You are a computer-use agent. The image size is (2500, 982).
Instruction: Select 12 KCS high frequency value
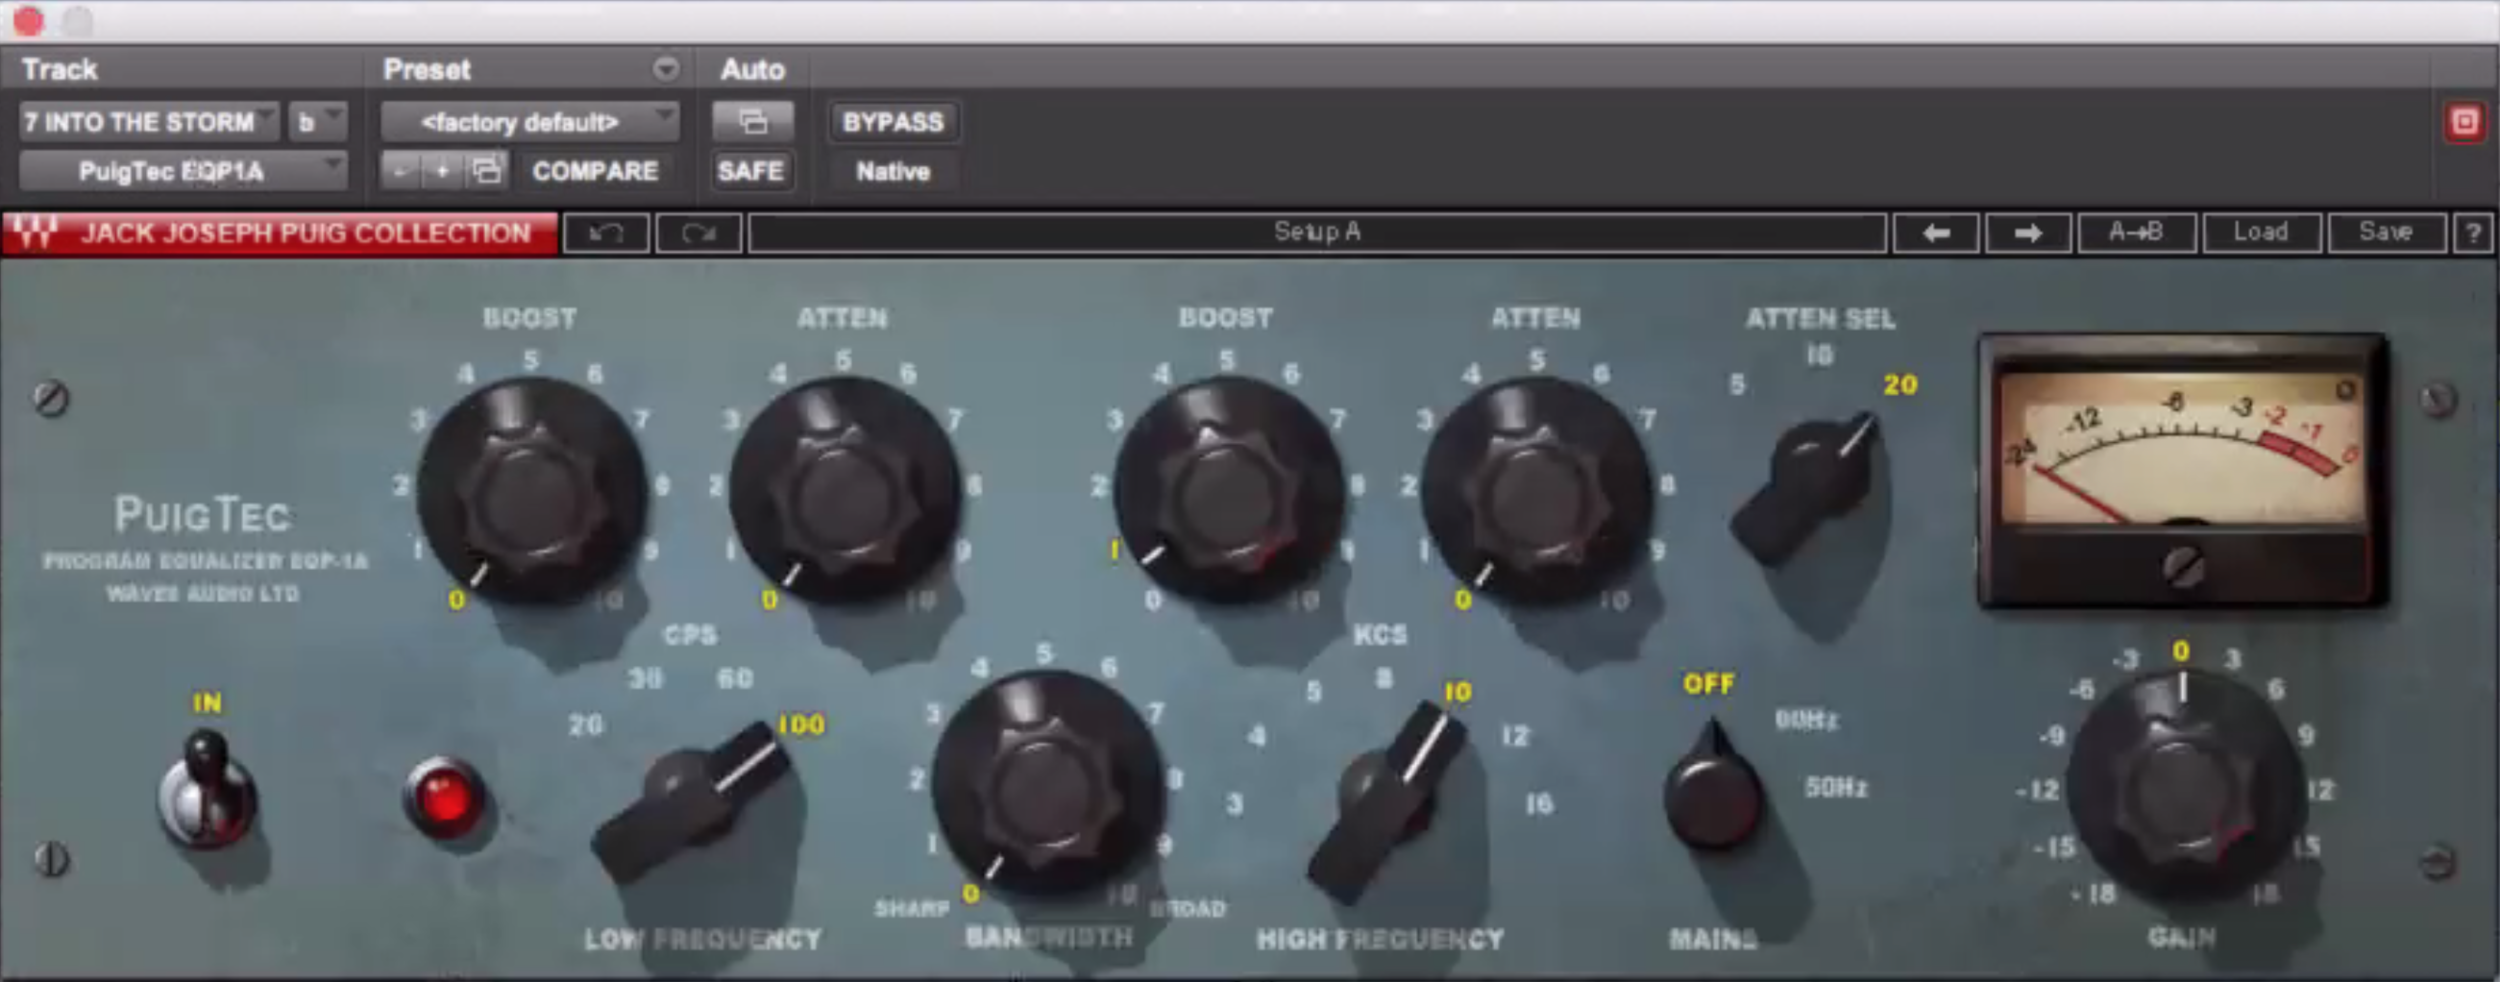coord(1515,736)
